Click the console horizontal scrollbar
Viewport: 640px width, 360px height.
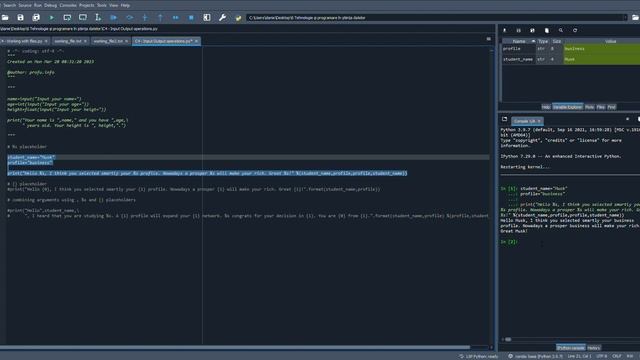click(x=508, y=339)
